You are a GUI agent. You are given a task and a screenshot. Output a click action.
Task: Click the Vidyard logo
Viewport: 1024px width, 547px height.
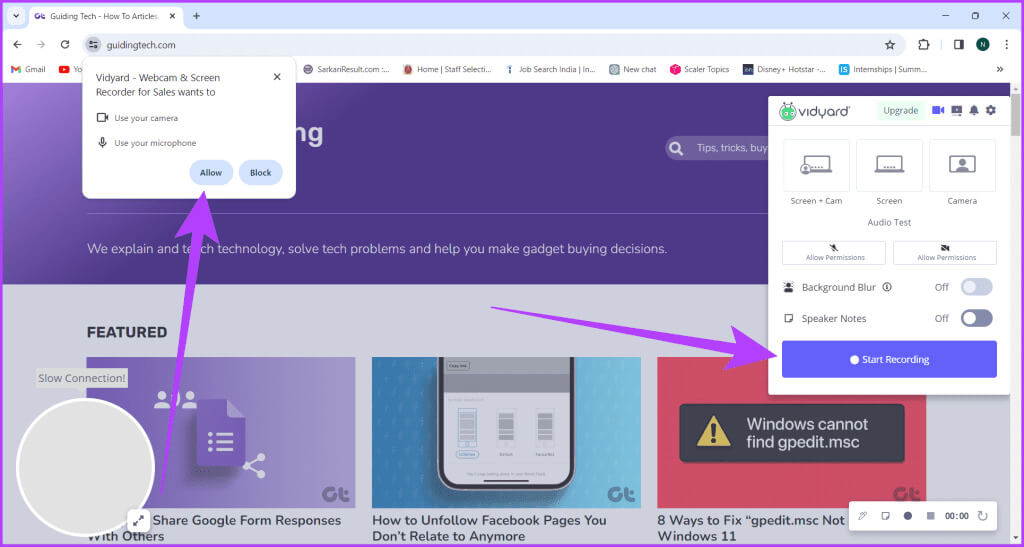[x=814, y=111]
